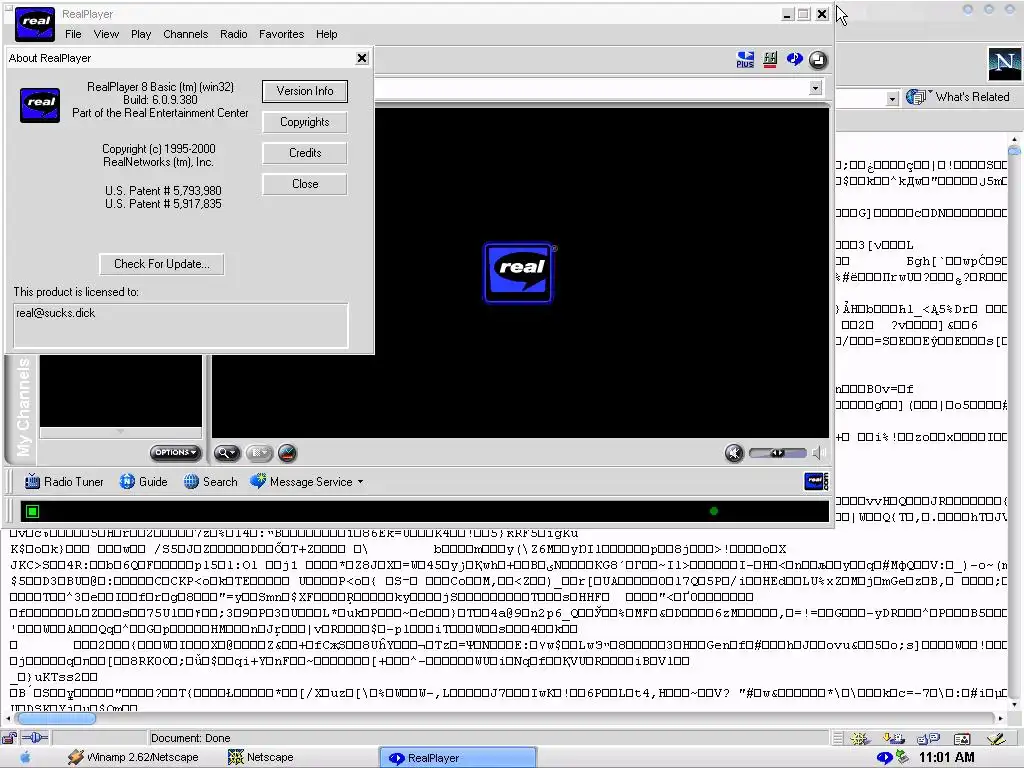
Task: Open the Guide globe icon
Action: point(127,482)
